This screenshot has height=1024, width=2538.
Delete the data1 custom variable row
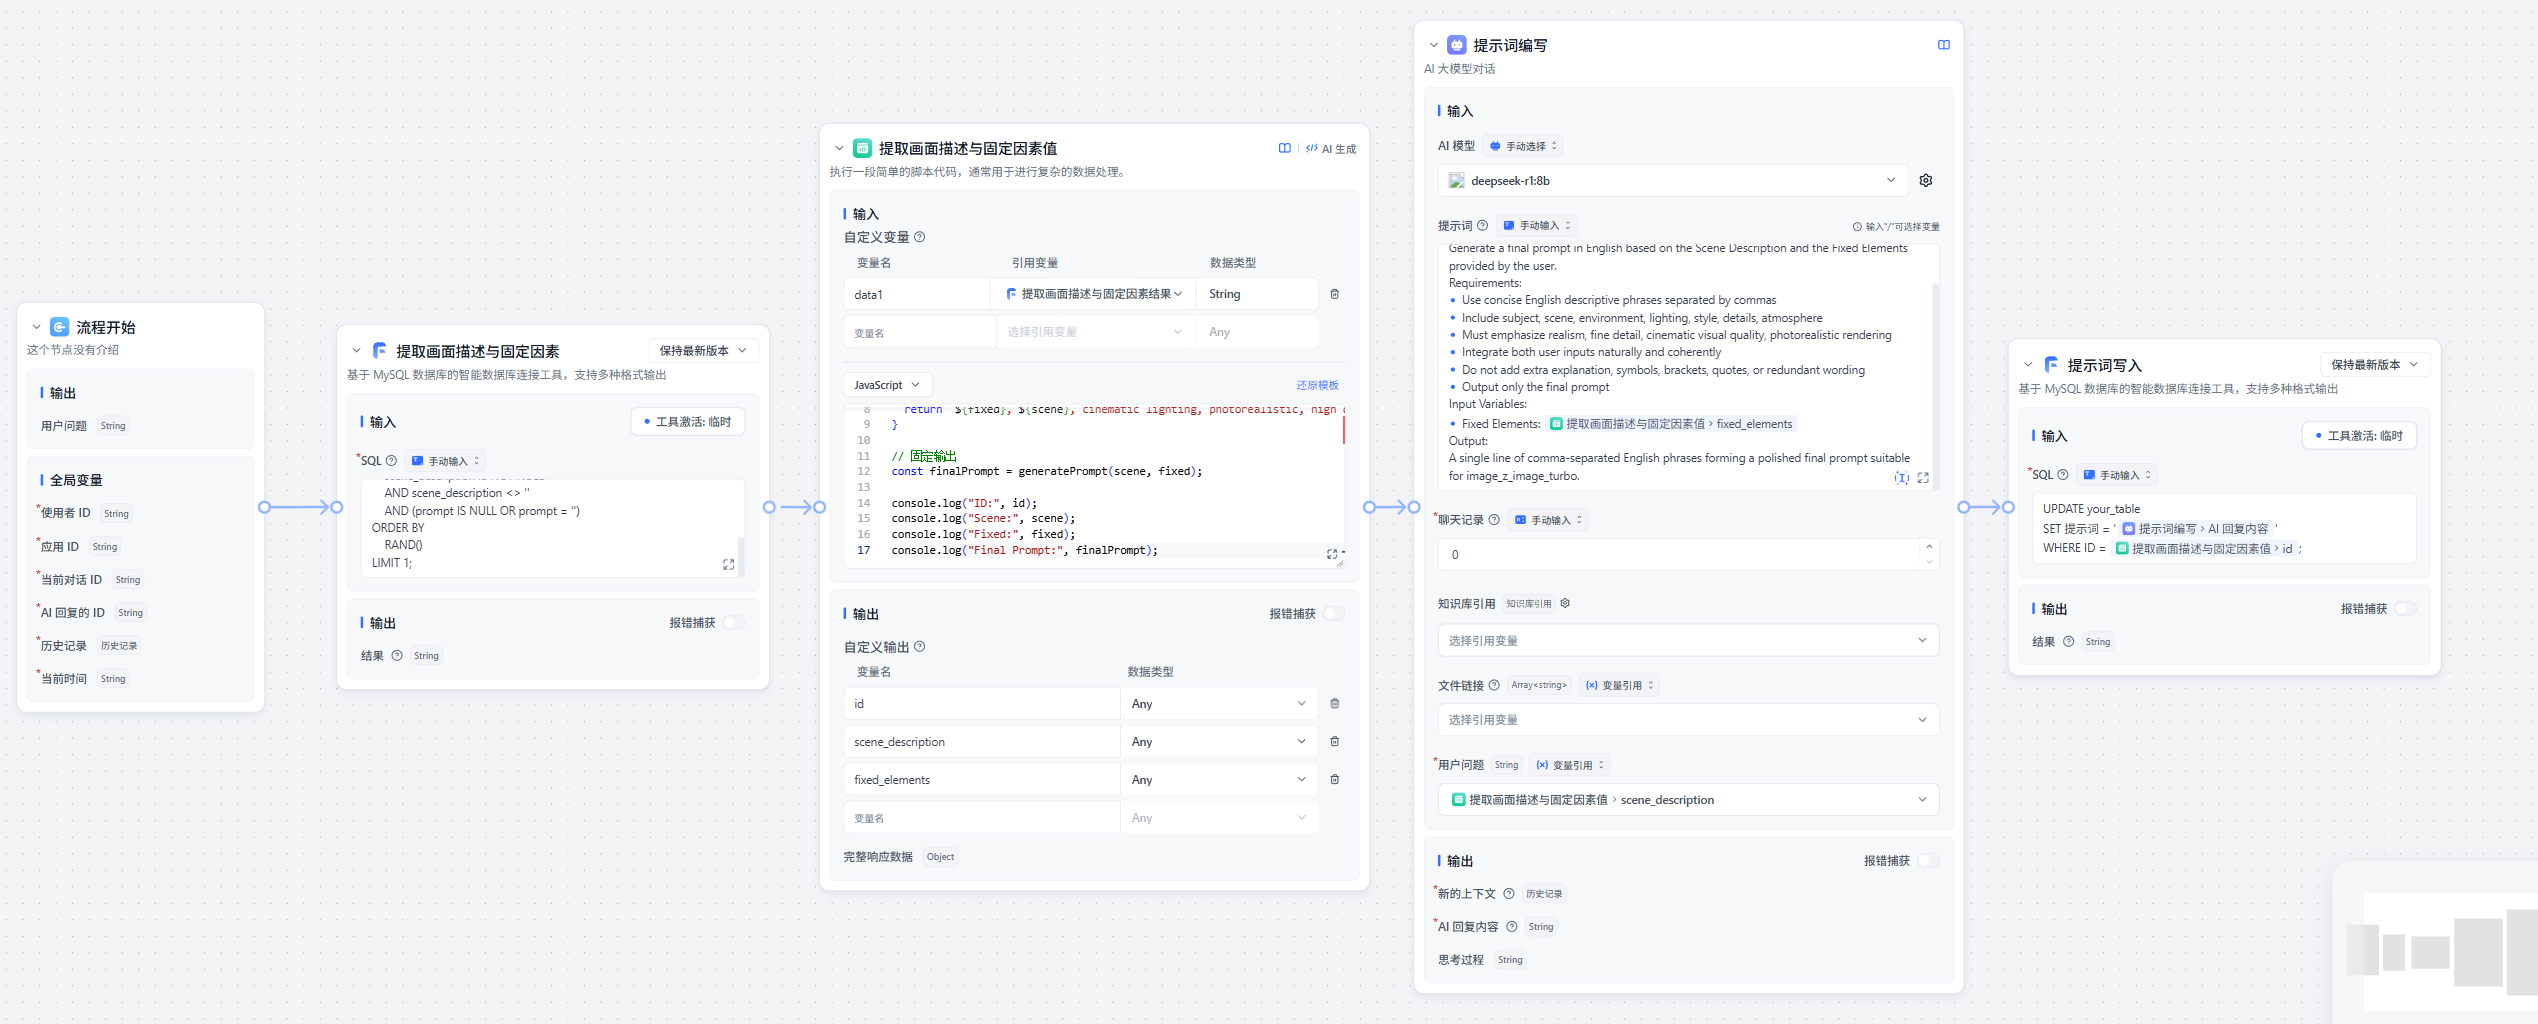click(x=1334, y=294)
